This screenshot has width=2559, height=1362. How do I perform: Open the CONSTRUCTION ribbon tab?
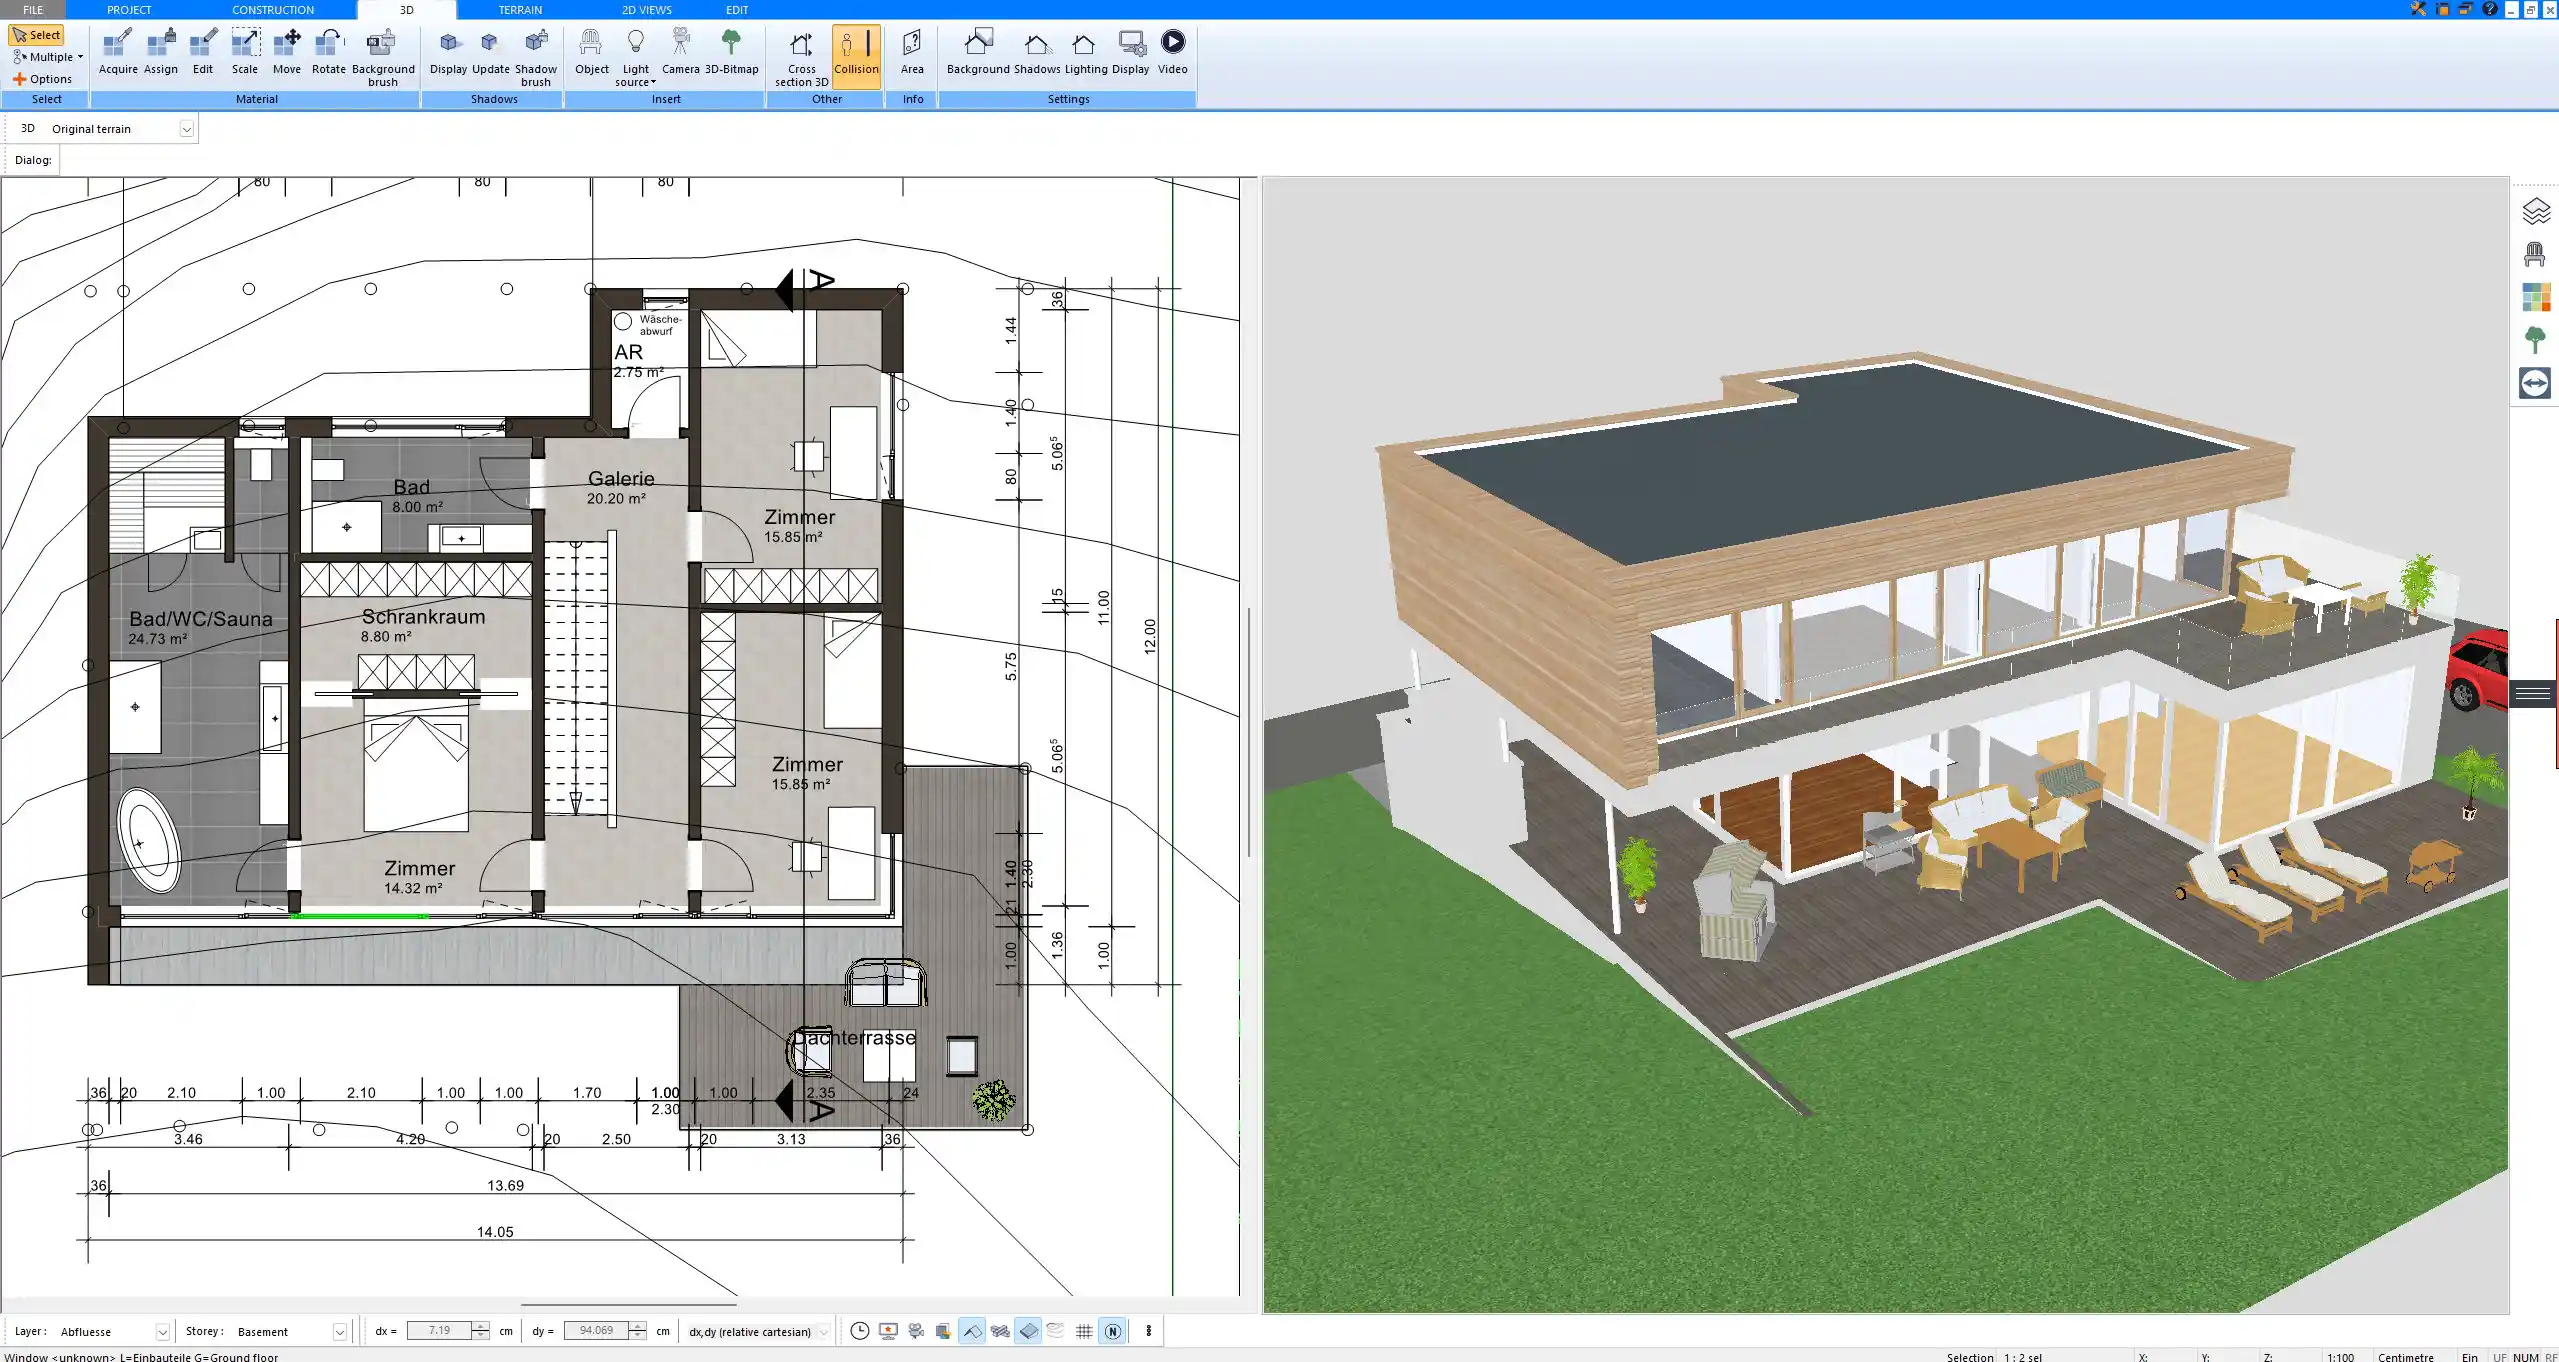click(273, 9)
